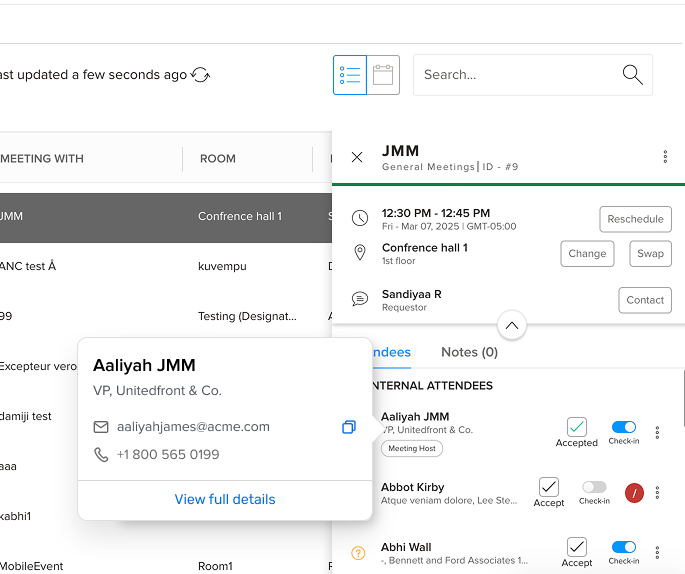Switch to calendar view

tap(383, 75)
